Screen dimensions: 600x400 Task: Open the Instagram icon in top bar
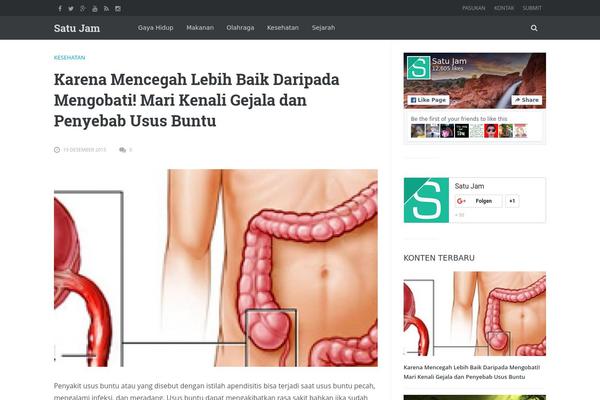point(118,8)
